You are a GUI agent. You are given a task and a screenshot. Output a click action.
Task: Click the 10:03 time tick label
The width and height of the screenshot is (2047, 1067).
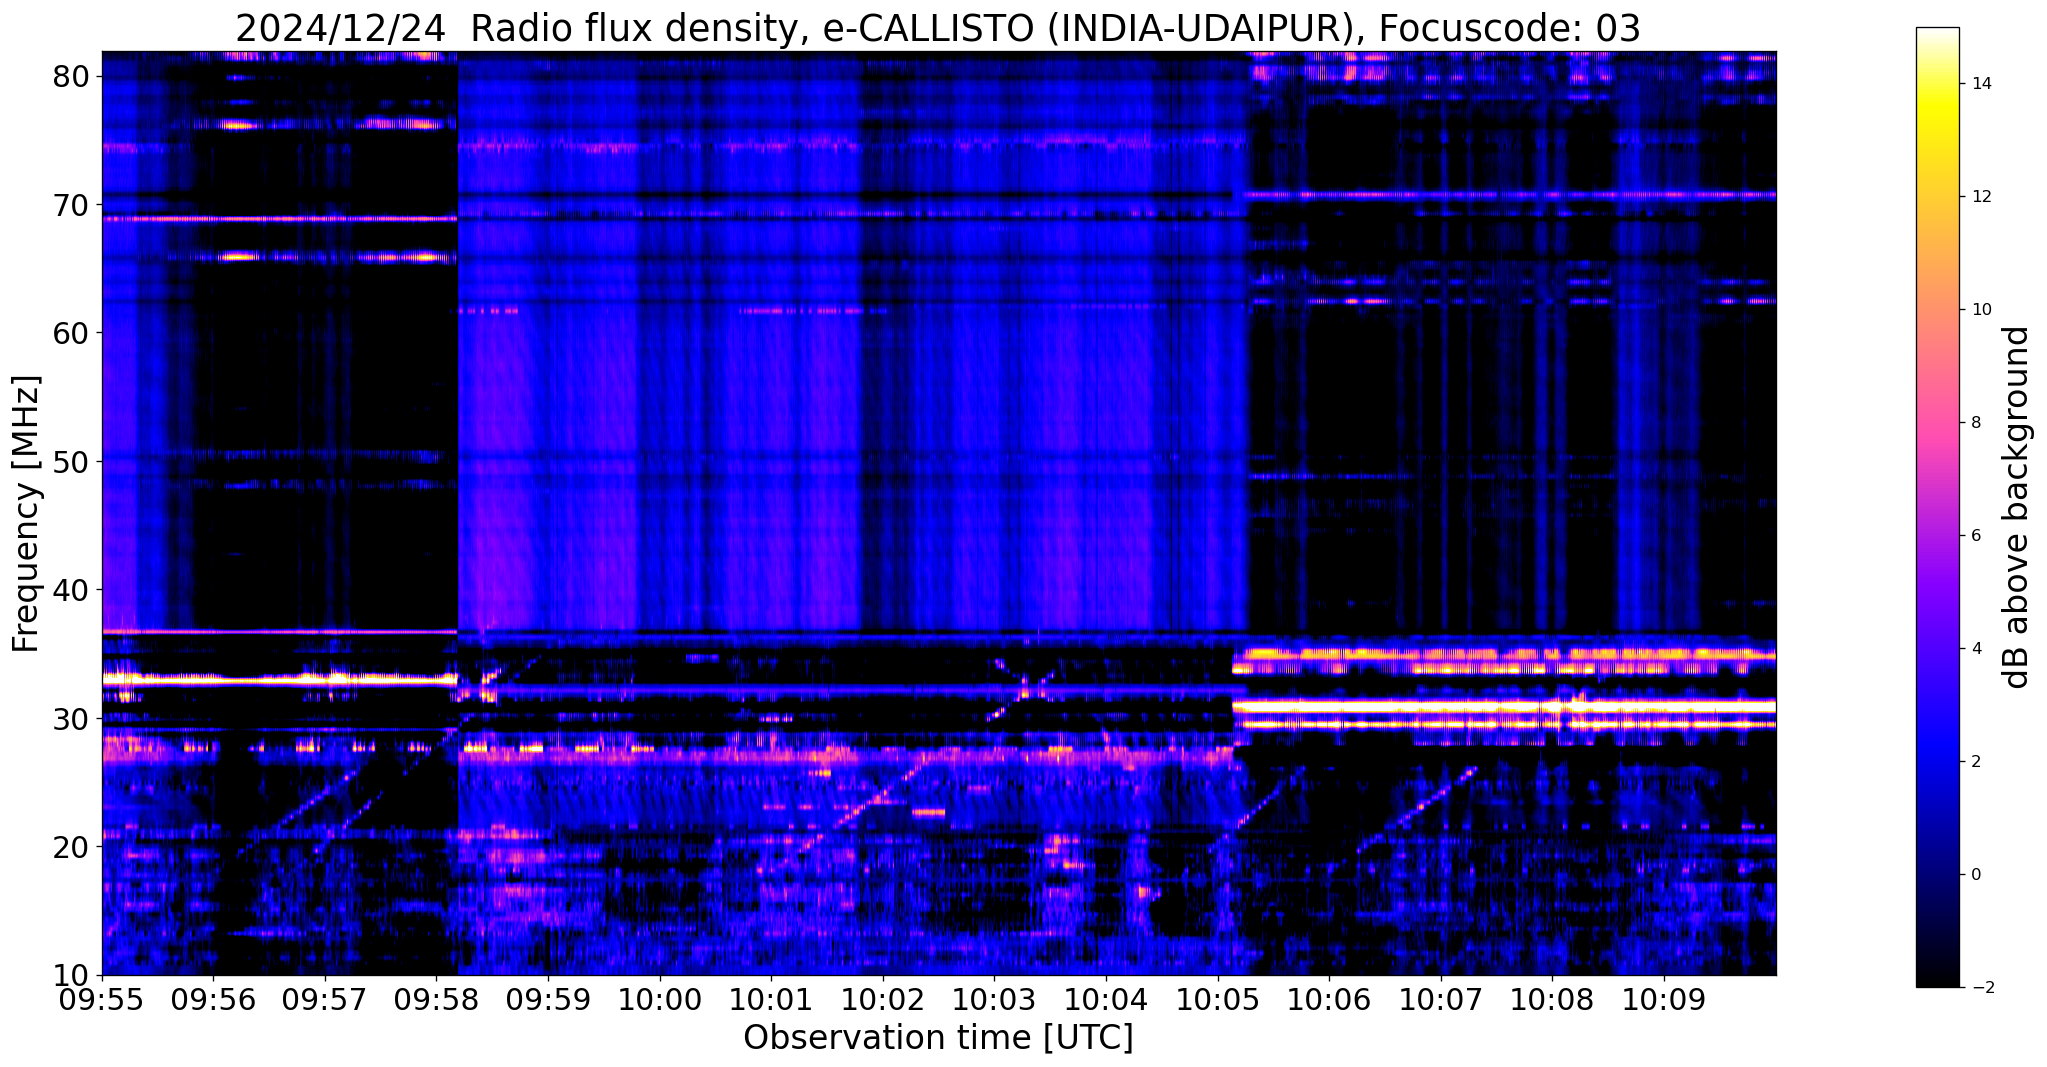(994, 999)
